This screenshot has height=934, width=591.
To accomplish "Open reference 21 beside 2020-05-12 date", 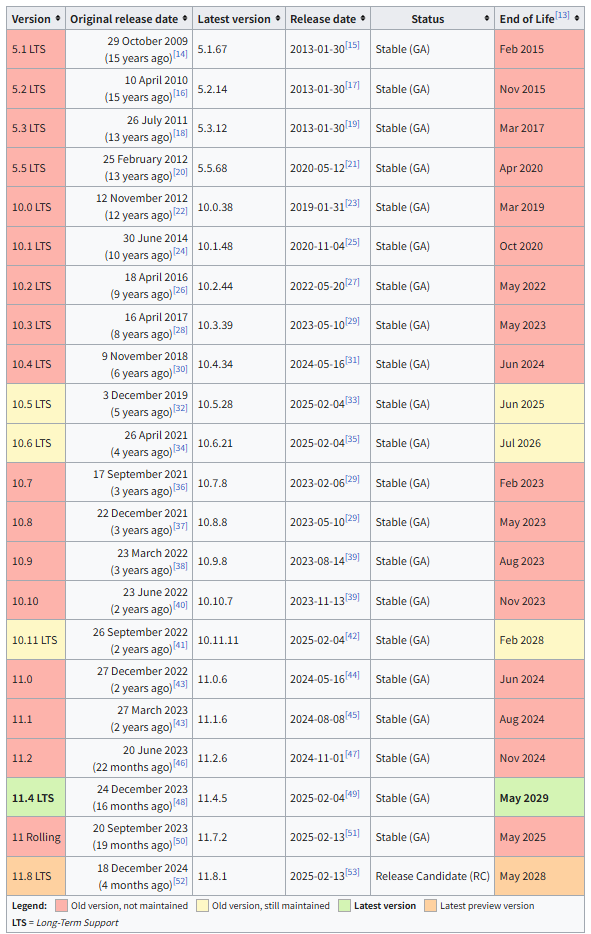I will click(x=352, y=164).
